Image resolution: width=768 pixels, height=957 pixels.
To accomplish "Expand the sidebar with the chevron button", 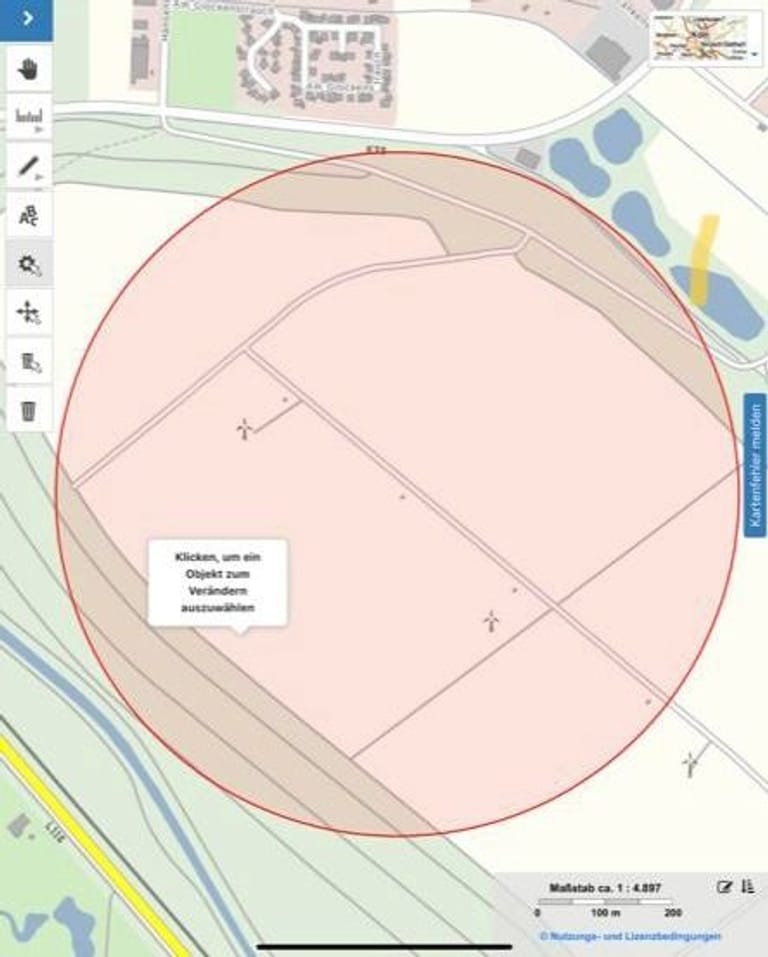I will (27, 19).
